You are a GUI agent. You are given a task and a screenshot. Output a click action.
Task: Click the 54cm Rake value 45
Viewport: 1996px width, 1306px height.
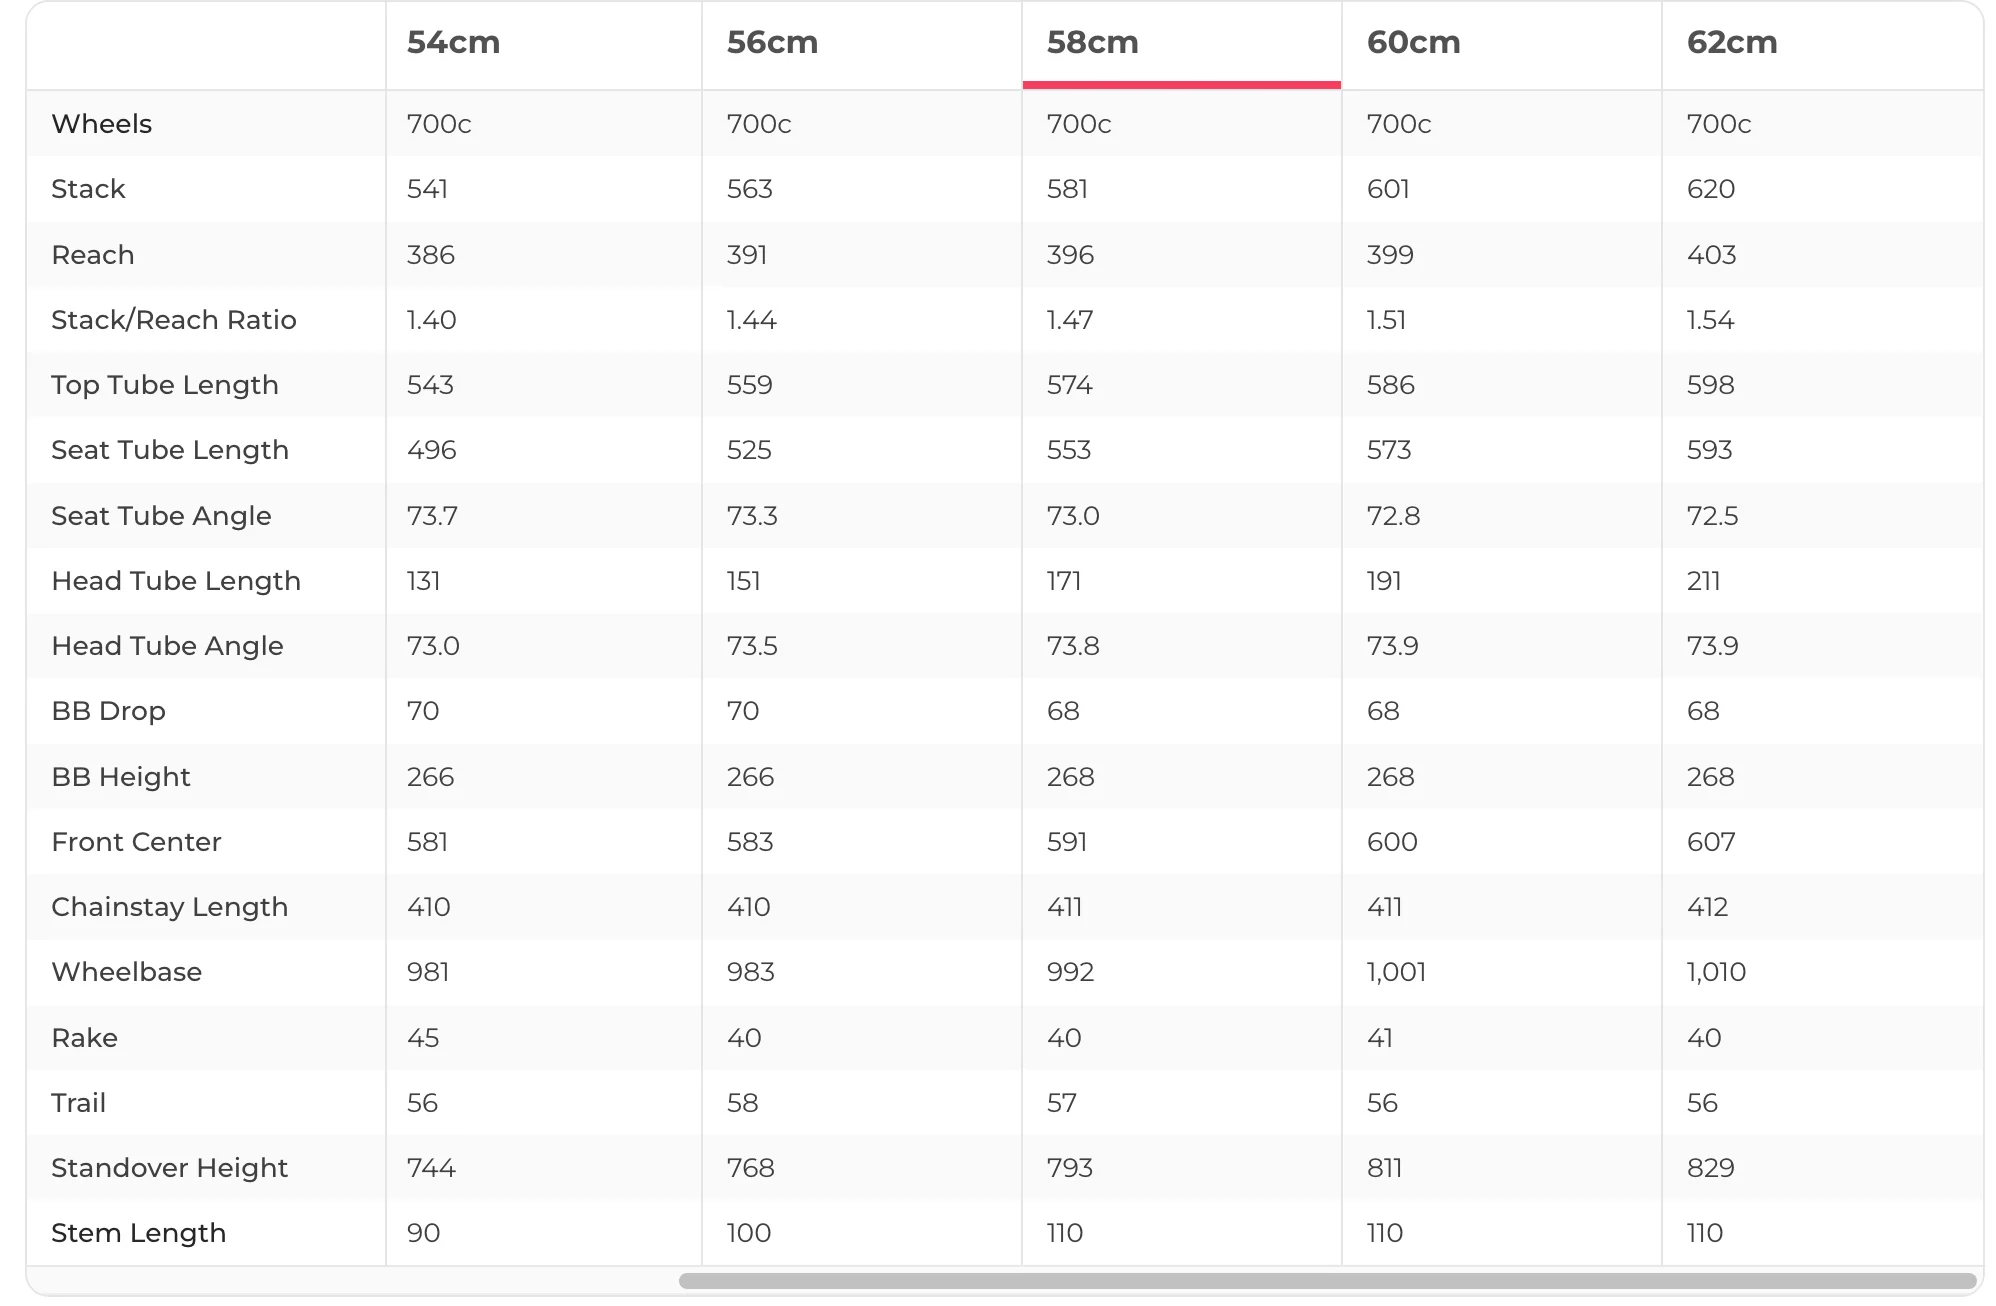(423, 1038)
